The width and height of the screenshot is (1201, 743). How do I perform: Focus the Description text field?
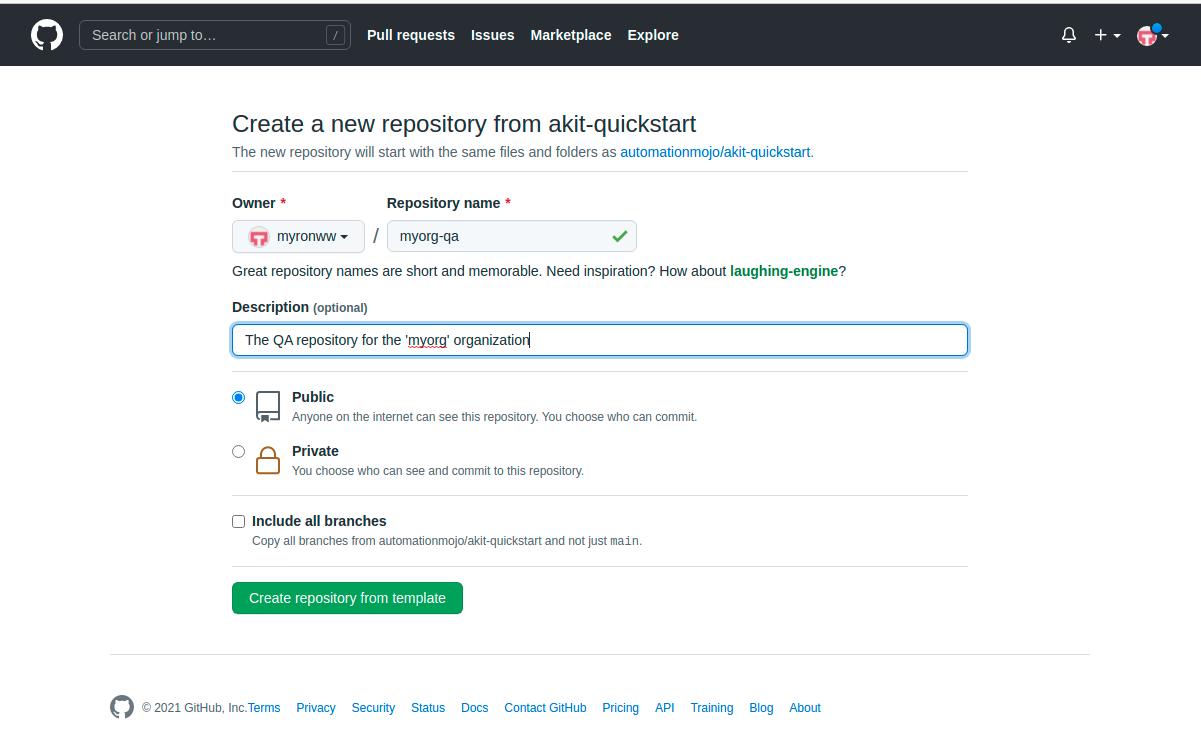[600, 340]
